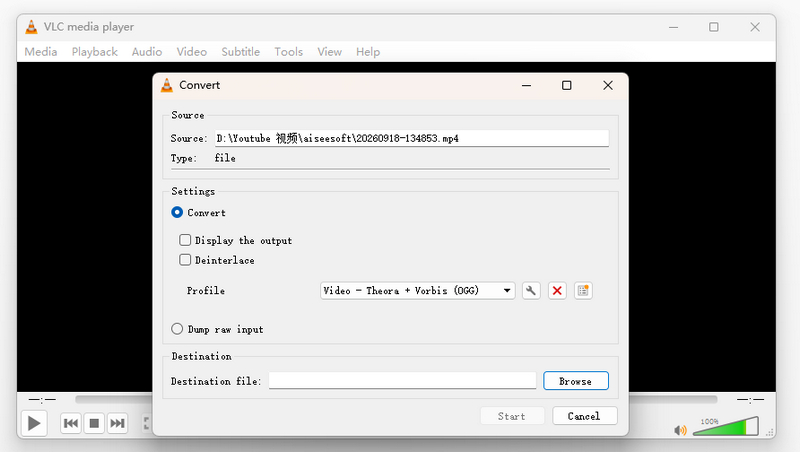The height and width of the screenshot is (452, 800).
Task: Click the Destination file input field
Action: pyautogui.click(x=403, y=381)
